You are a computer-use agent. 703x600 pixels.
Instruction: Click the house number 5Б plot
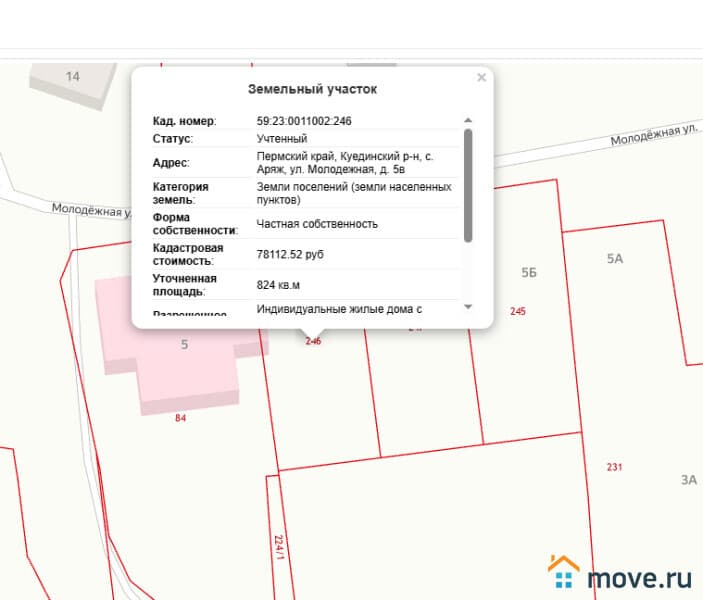(529, 273)
